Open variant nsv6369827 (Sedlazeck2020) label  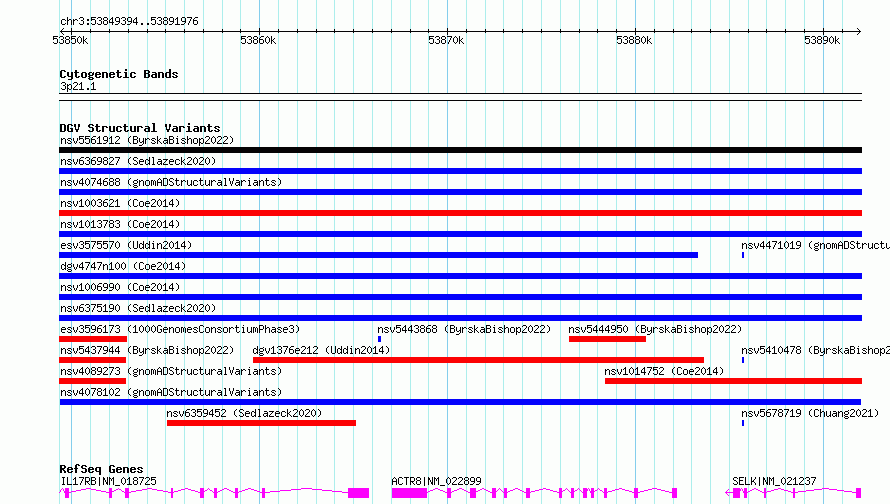[138, 161]
